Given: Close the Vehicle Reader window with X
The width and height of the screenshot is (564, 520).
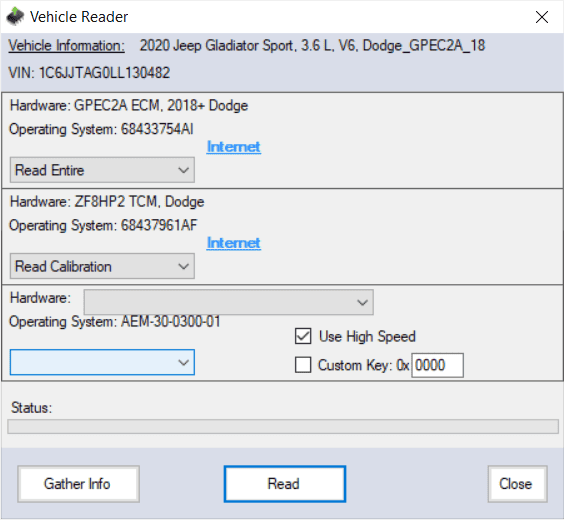Looking at the screenshot, I should coord(542,17).
